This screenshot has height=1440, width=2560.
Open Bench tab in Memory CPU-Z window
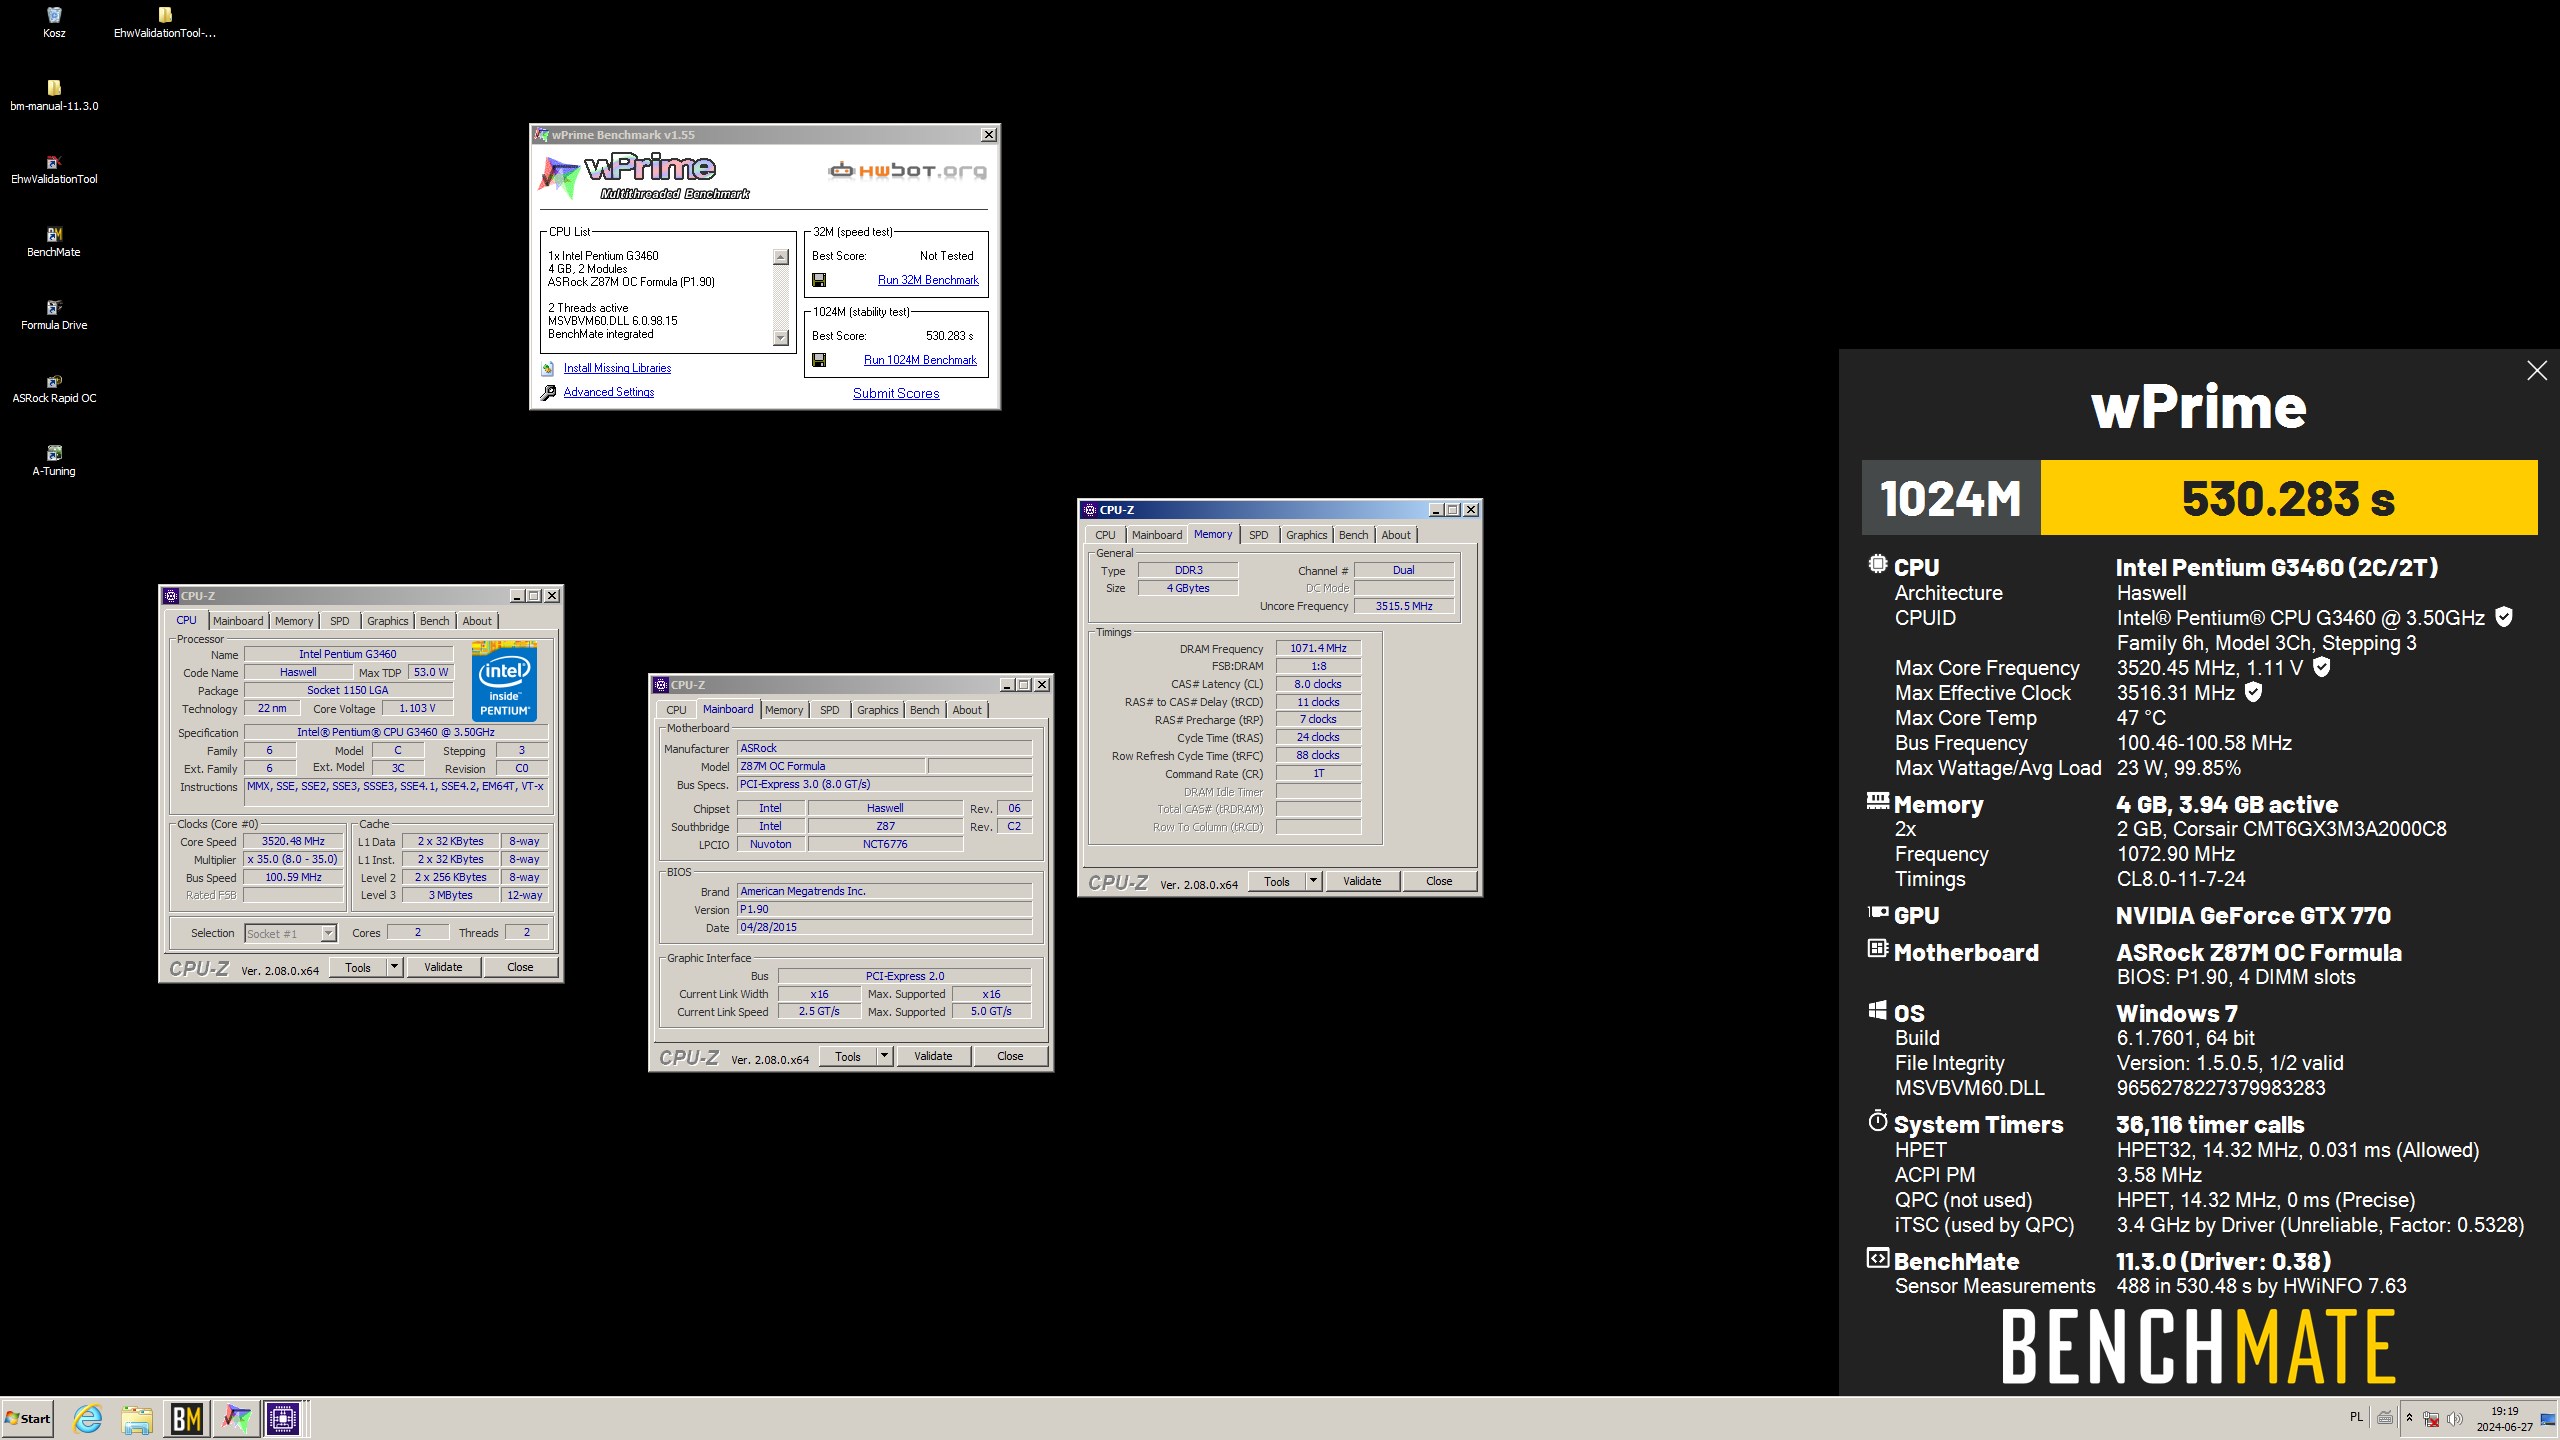[1353, 535]
